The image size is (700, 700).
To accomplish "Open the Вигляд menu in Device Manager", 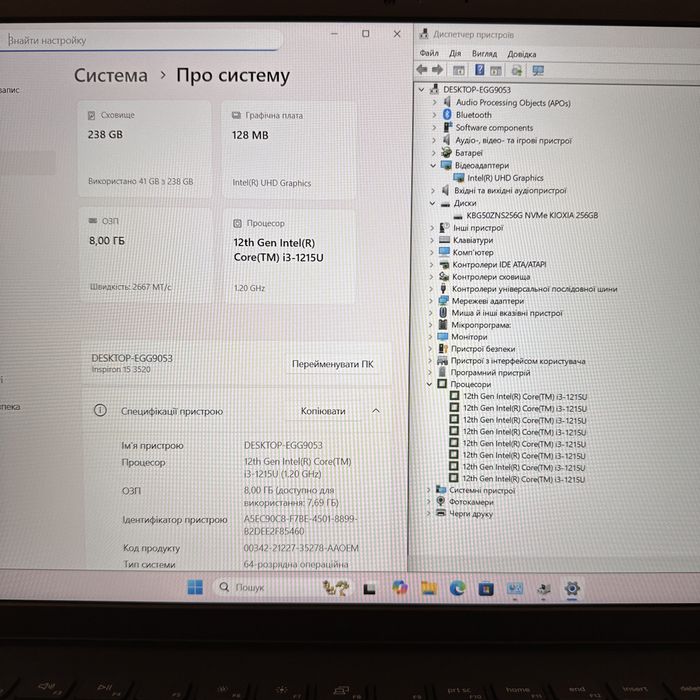I will pos(484,54).
